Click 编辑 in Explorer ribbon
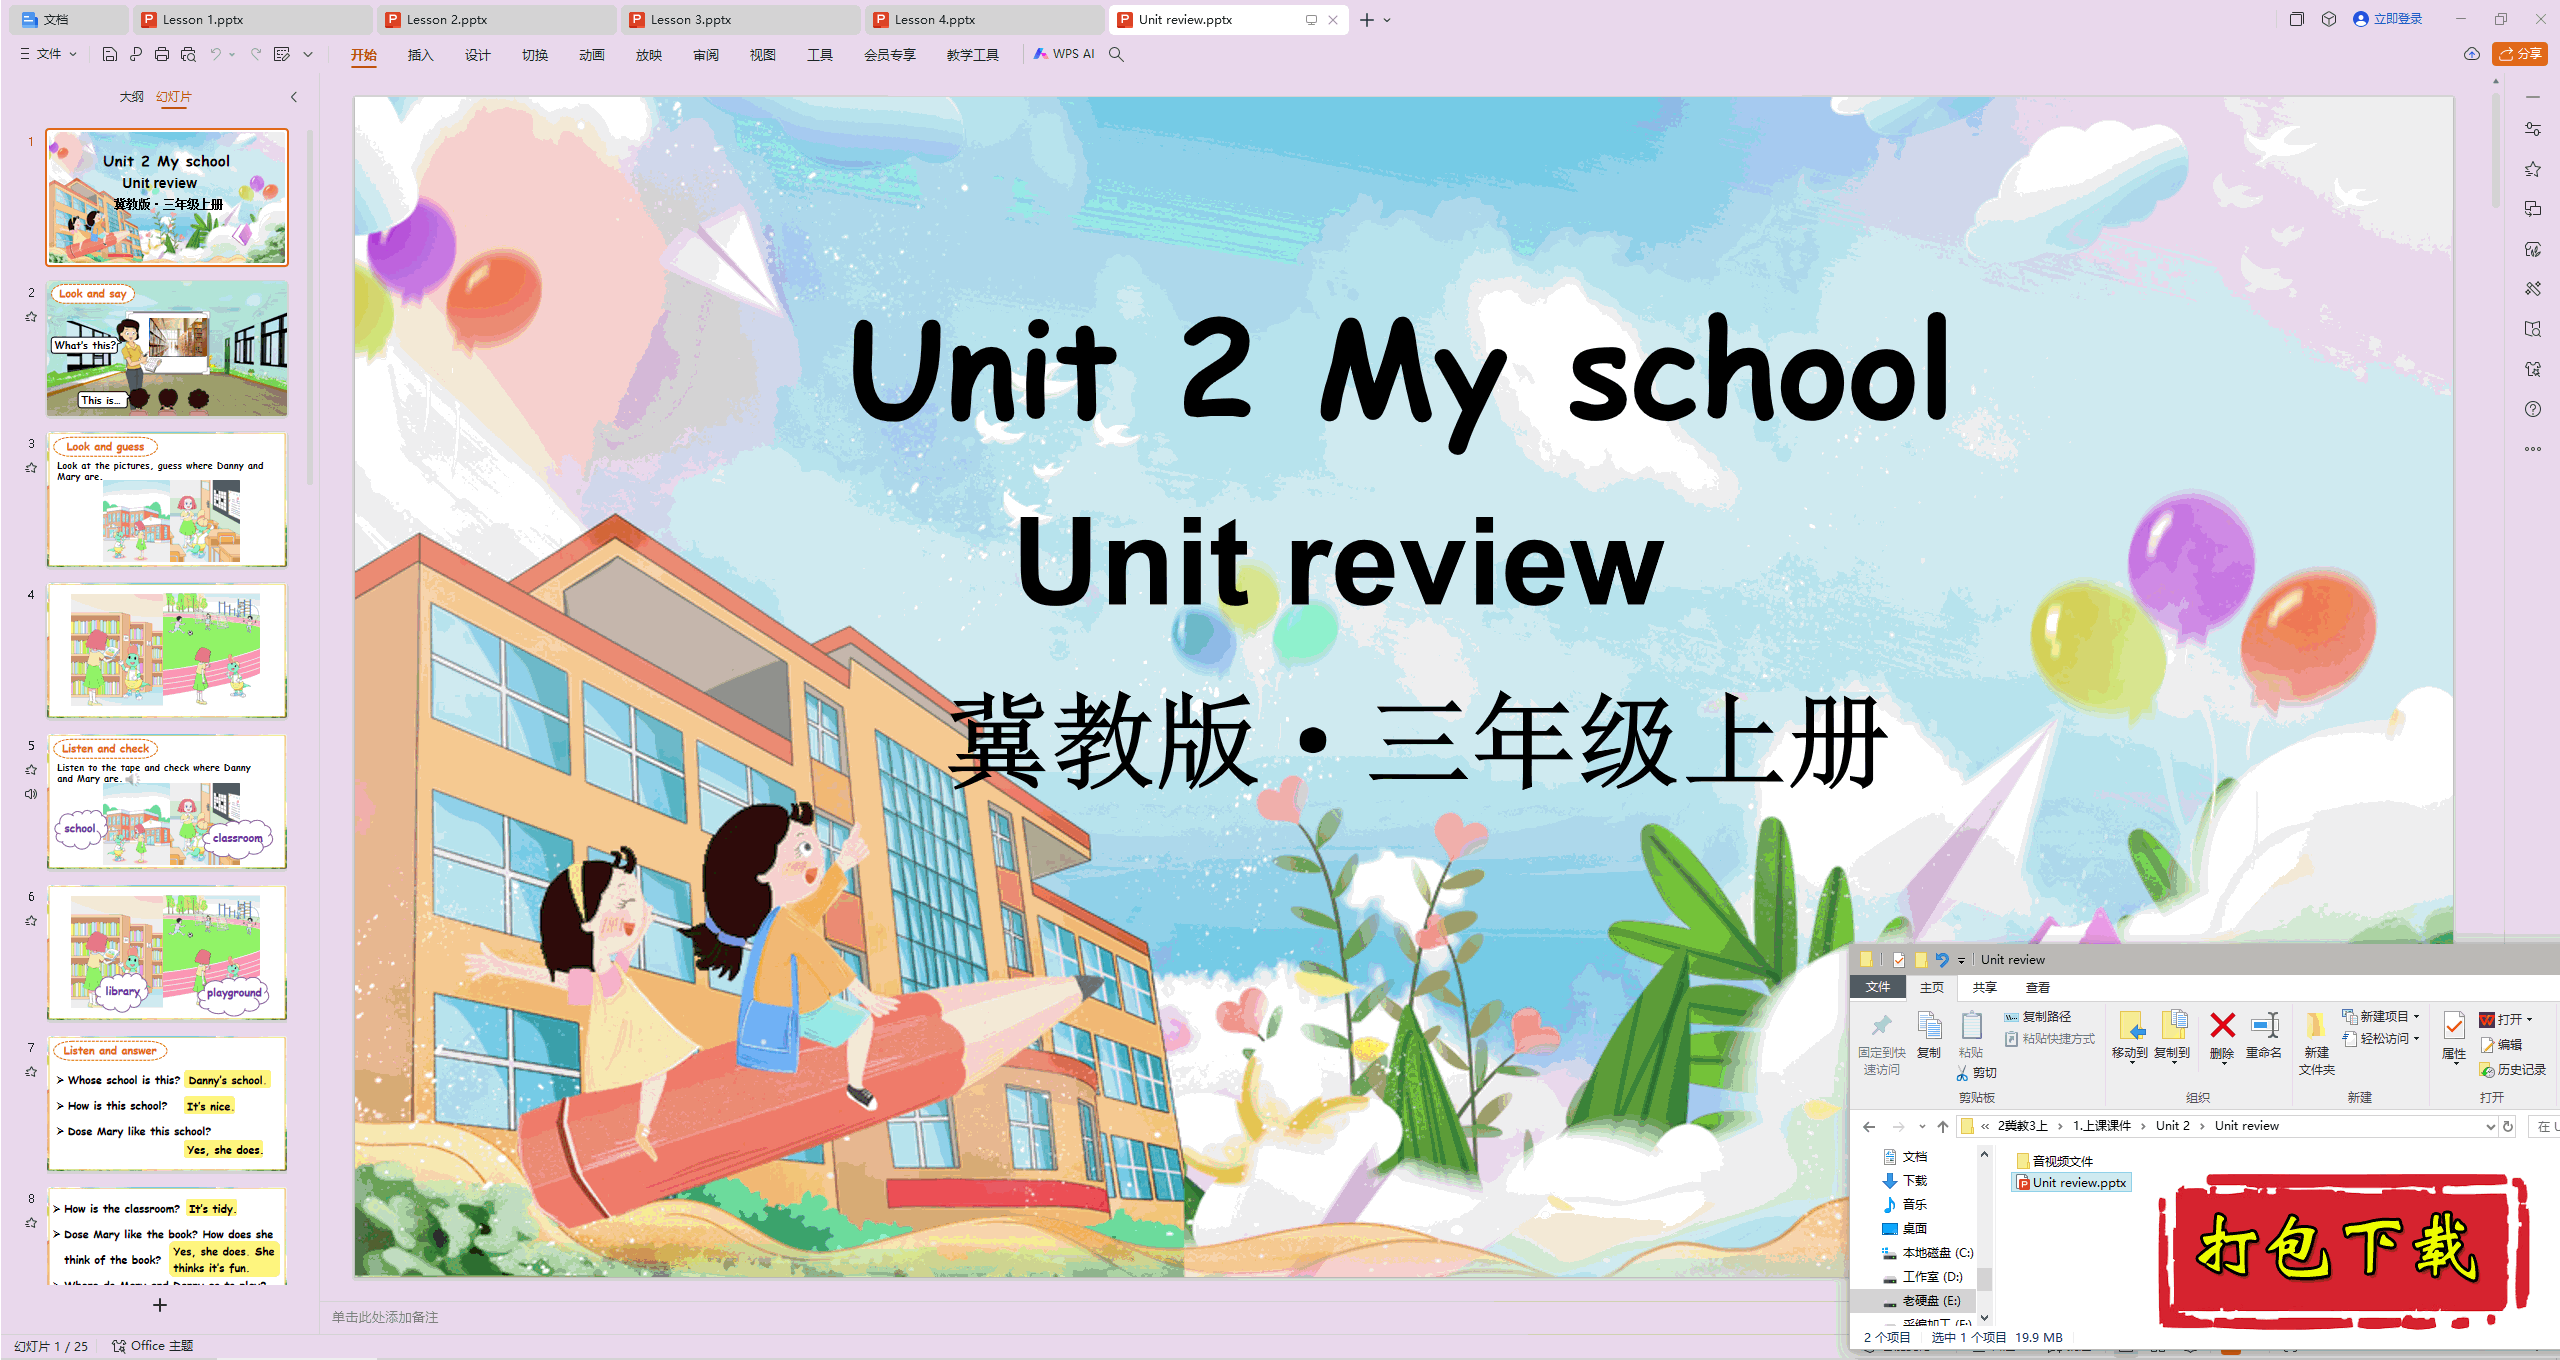The height and width of the screenshot is (1360, 2560). pyautogui.click(x=2500, y=1044)
